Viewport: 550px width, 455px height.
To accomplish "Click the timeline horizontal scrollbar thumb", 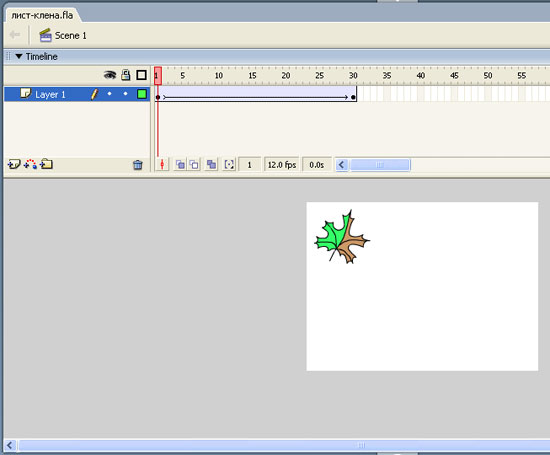I will 380,165.
